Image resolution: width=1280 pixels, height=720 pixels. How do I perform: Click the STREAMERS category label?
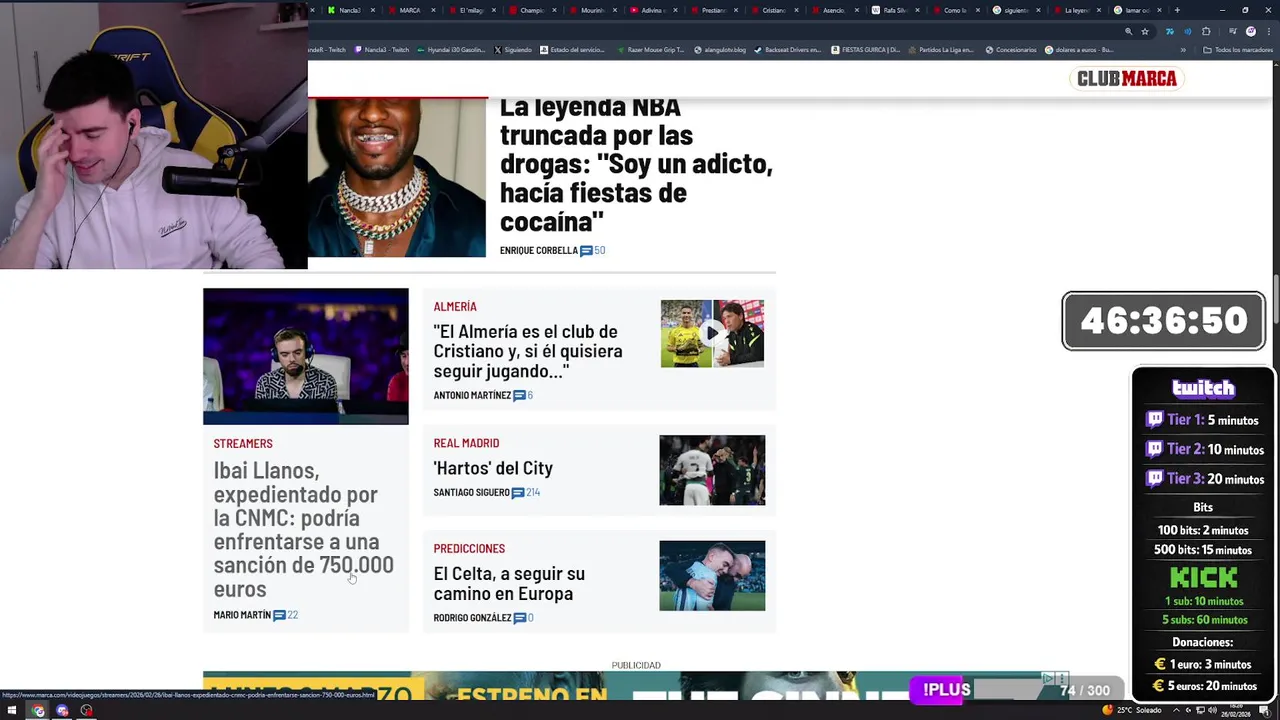(x=242, y=443)
